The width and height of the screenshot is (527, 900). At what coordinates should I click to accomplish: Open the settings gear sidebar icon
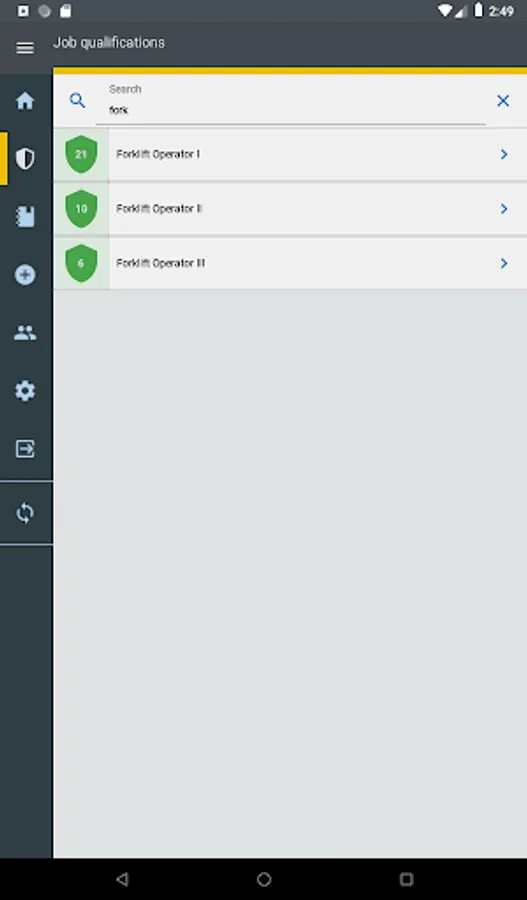point(25,391)
